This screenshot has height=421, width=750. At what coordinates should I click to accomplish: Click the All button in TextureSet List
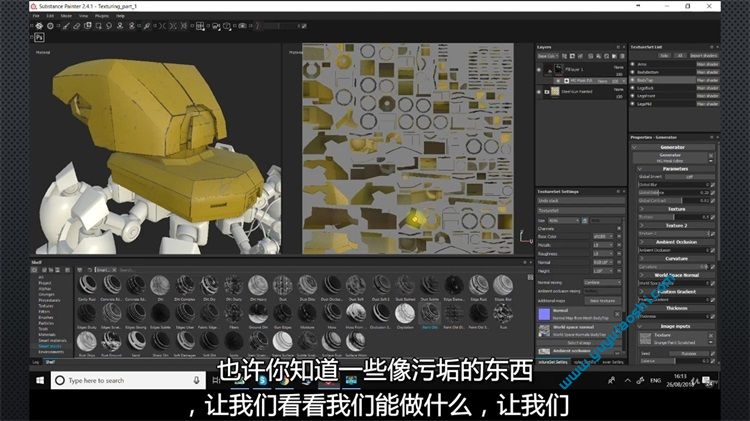tap(680, 55)
